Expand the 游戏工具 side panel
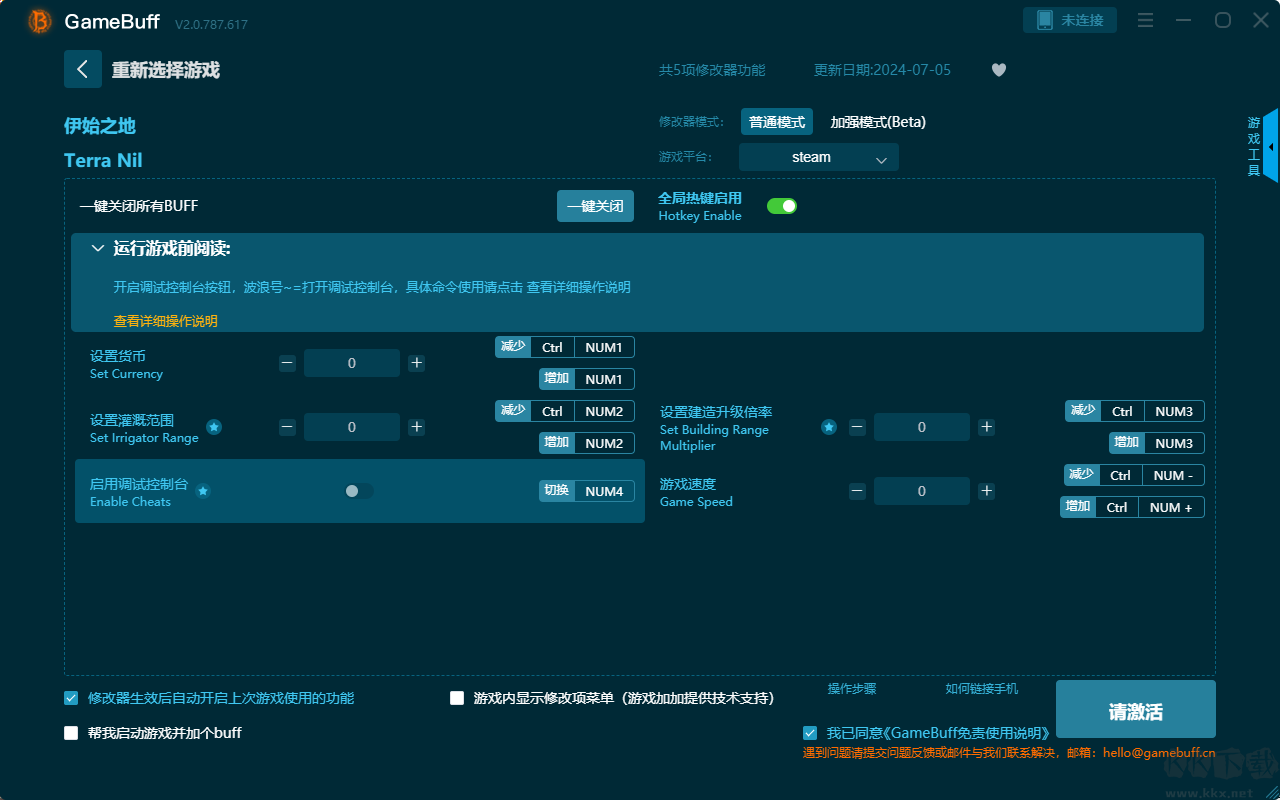This screenshot has height=800, width=1280. pos(1269,146)
